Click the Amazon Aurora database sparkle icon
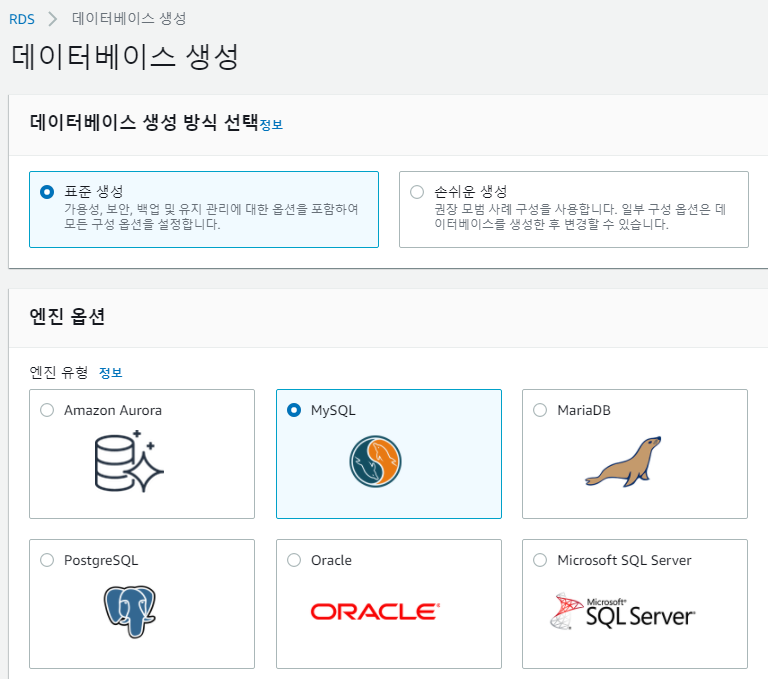This screenshot has width=768, height=679. (129, 461)
